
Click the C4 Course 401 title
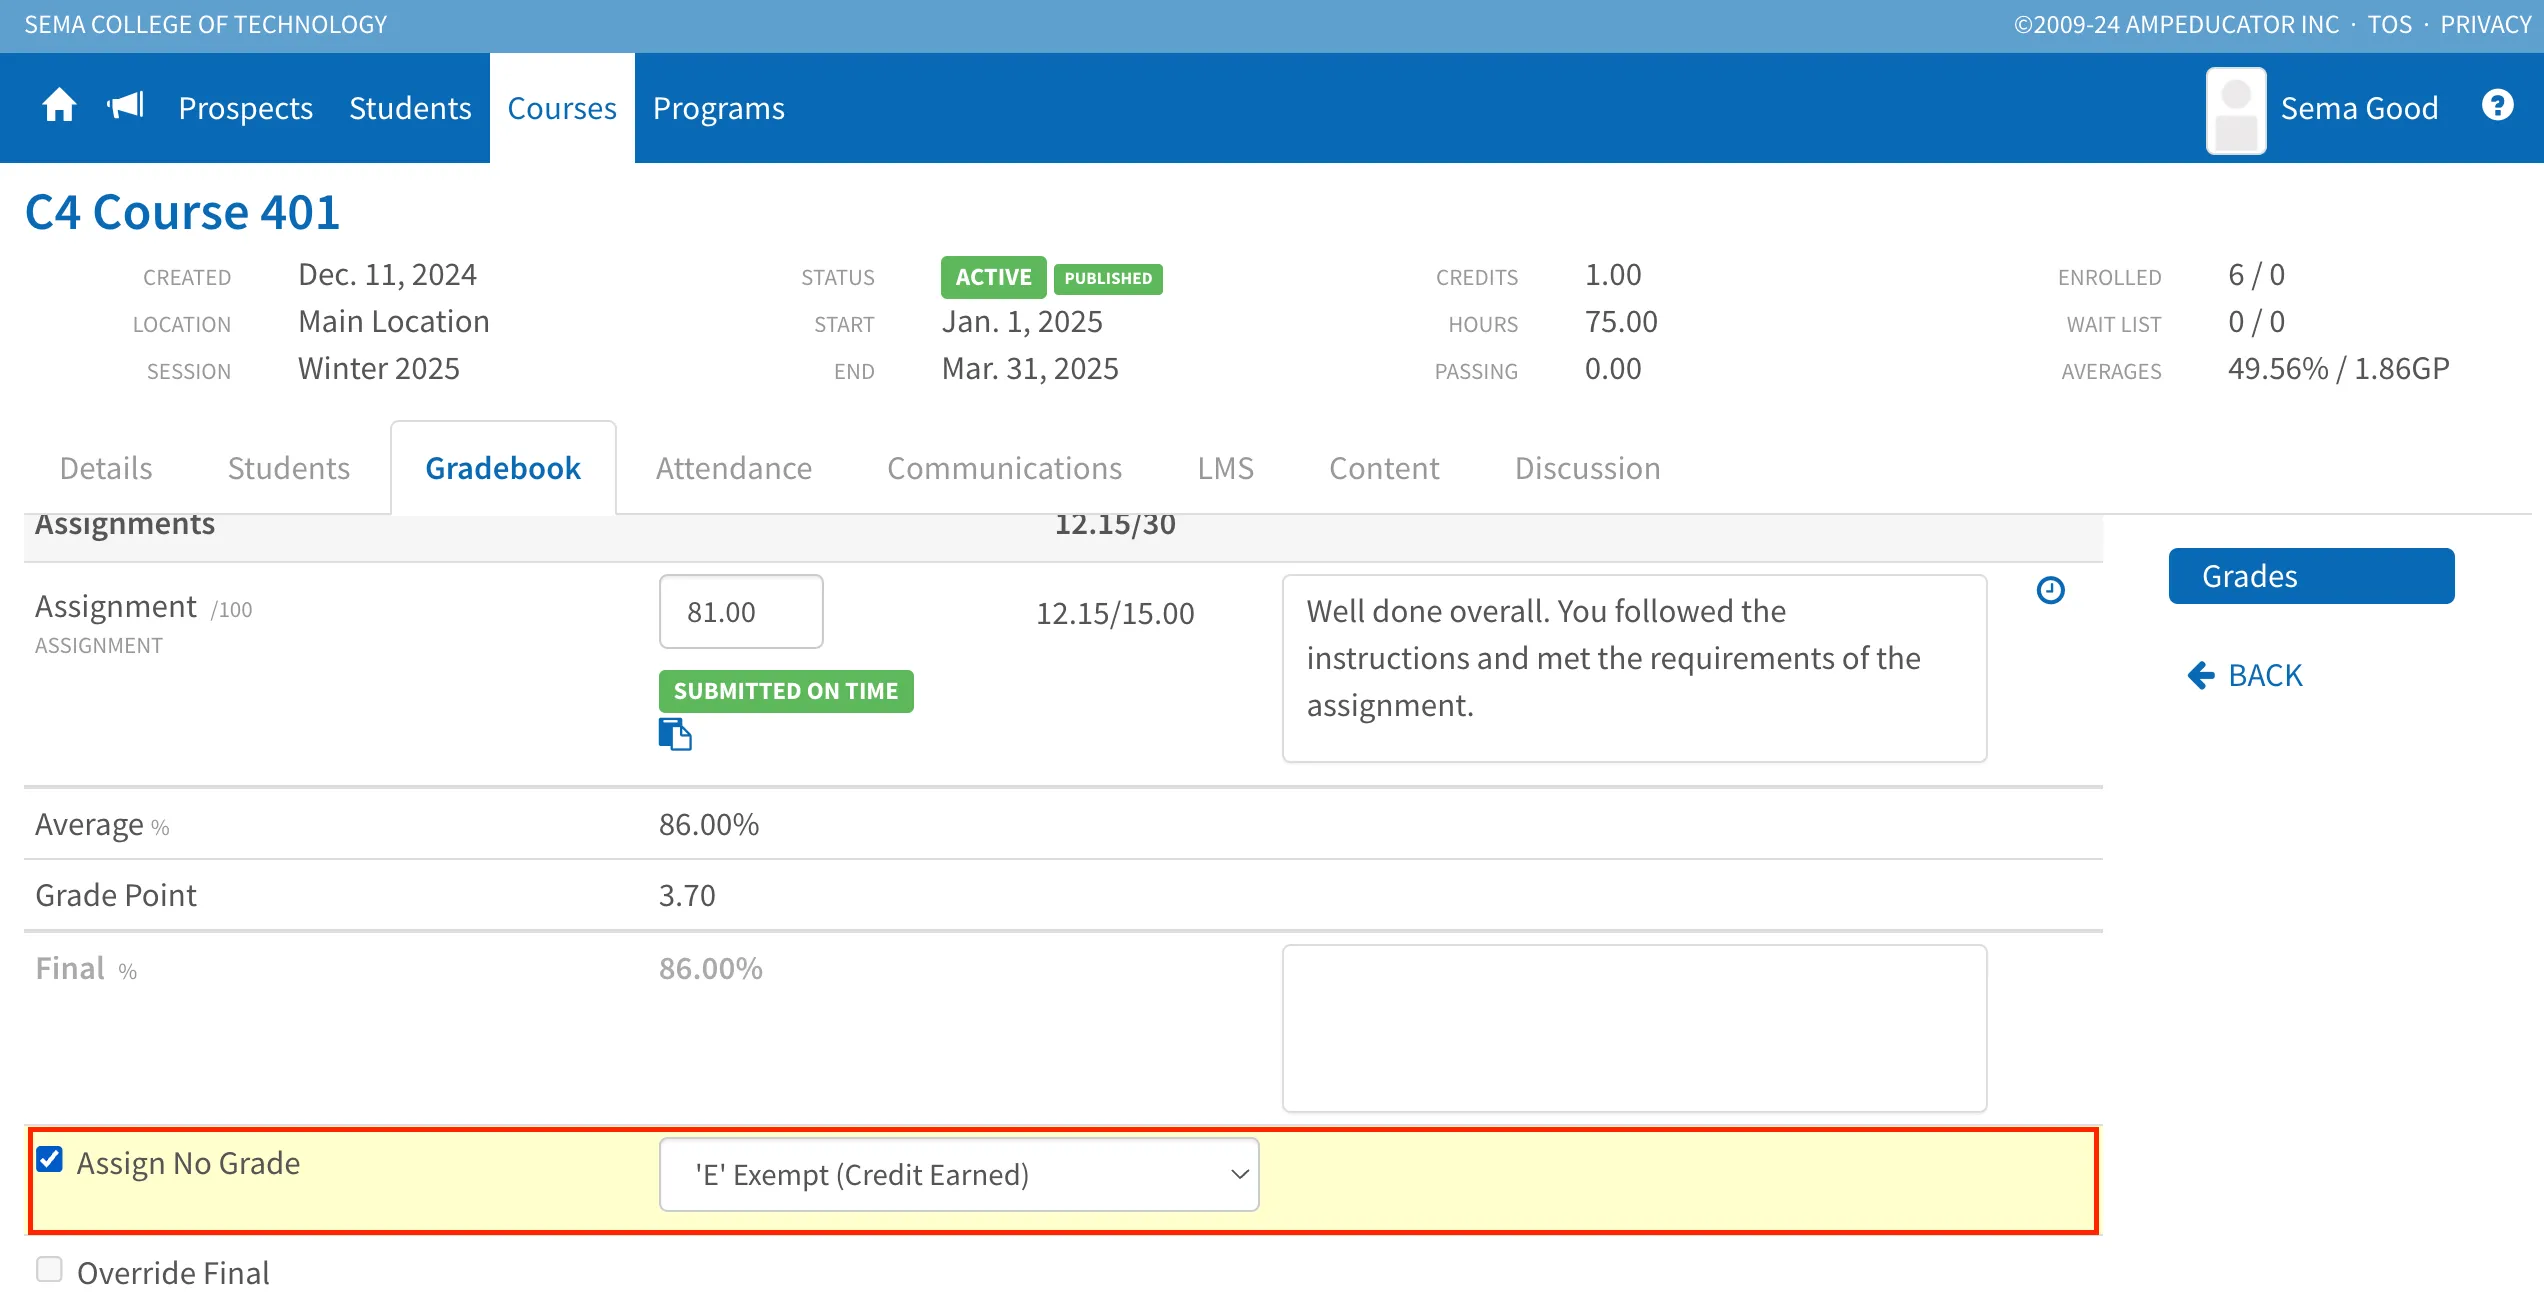(182, 212)
